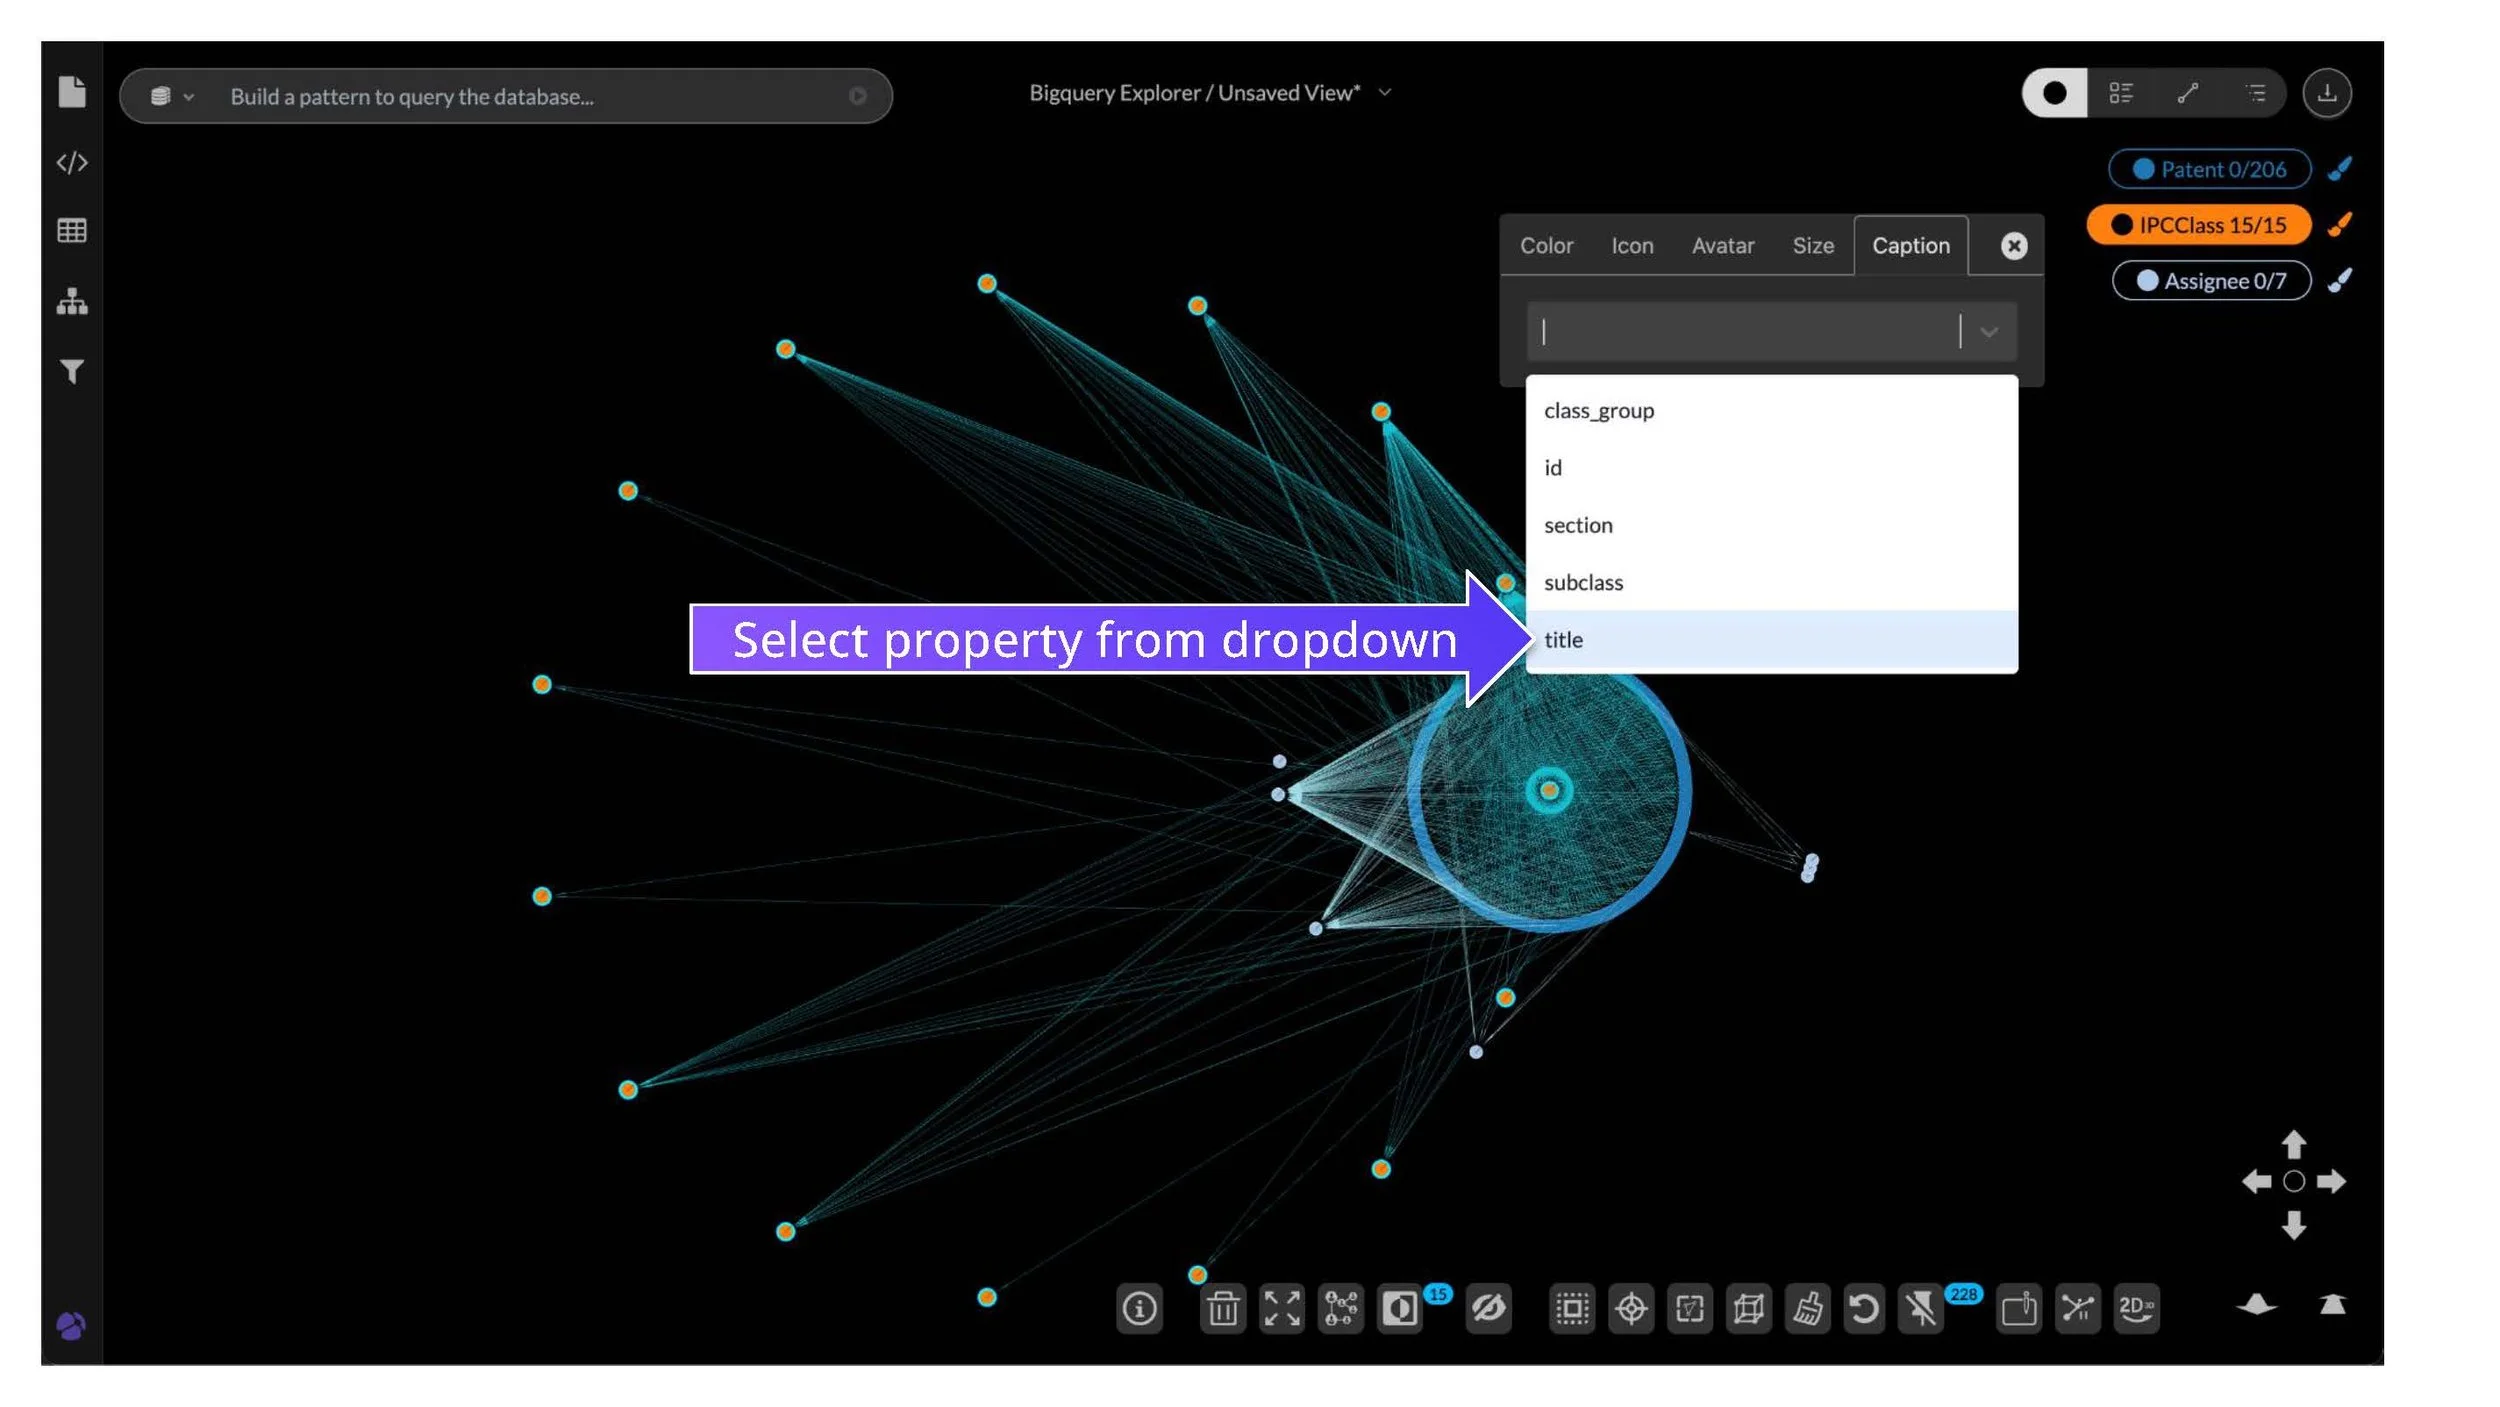Expand the caption property dropdown arrow

pos(1988,332)
